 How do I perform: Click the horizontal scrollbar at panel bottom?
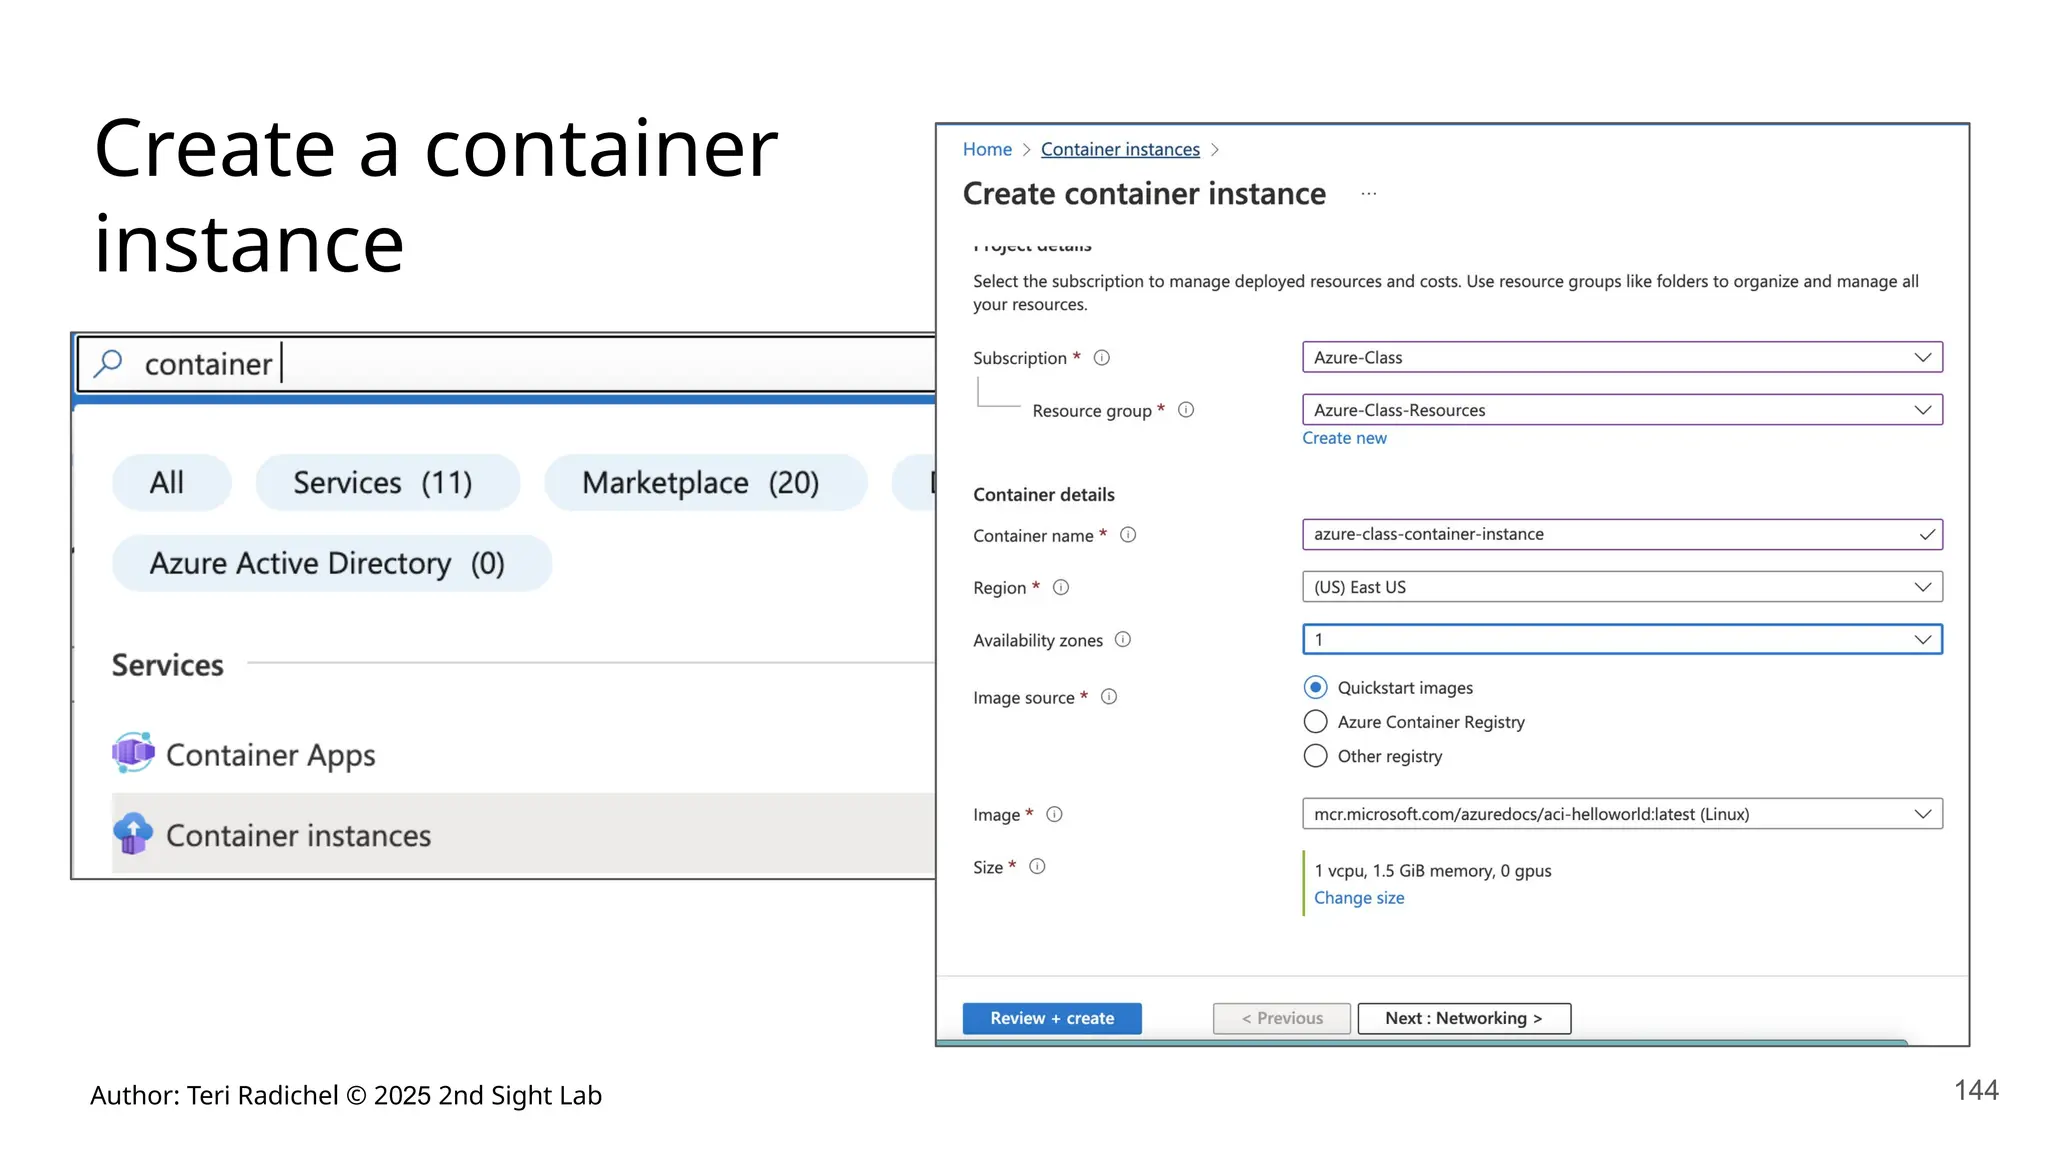(1422, 1042)
